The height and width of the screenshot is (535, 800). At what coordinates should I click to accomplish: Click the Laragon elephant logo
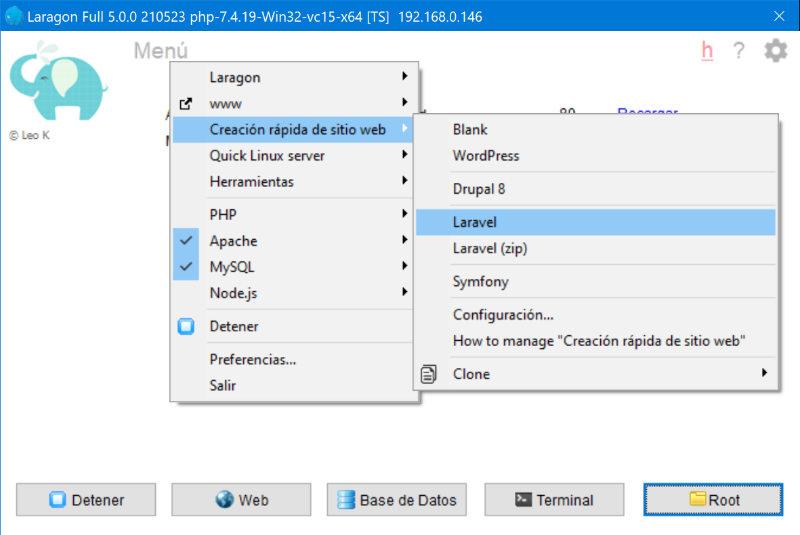59,82
